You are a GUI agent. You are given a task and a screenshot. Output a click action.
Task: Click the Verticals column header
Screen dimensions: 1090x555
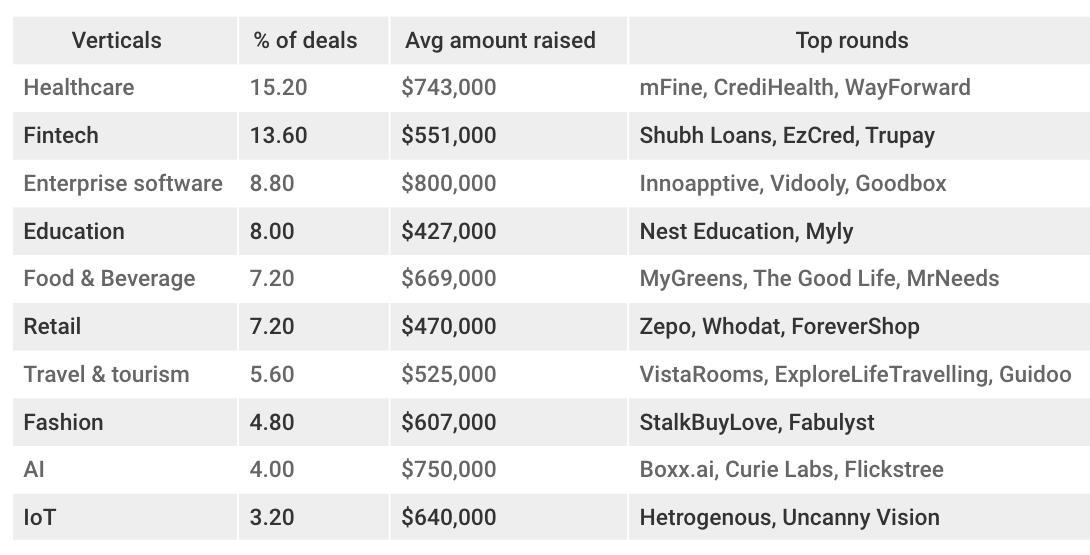point(116,41)
